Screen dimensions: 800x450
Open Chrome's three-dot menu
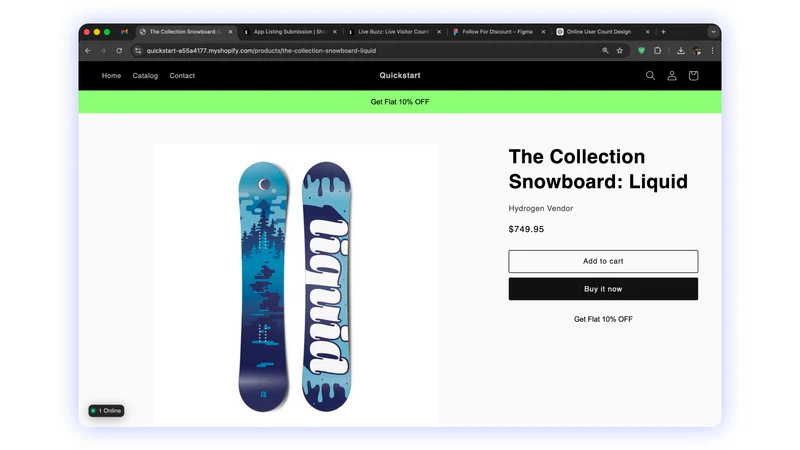tap(713, 51)
